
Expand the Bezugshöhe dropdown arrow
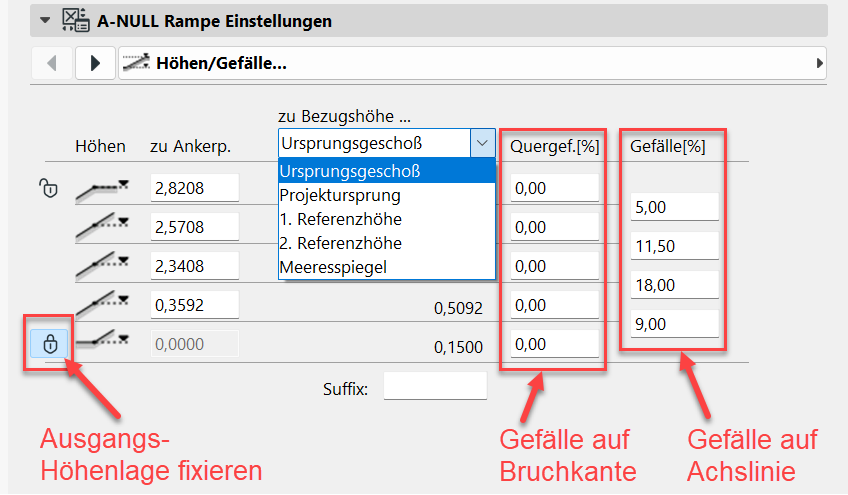point(483,143)
